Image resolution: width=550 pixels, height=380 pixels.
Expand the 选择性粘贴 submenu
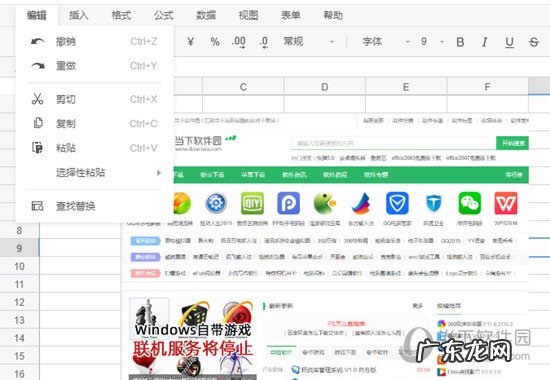coord(94,172)
